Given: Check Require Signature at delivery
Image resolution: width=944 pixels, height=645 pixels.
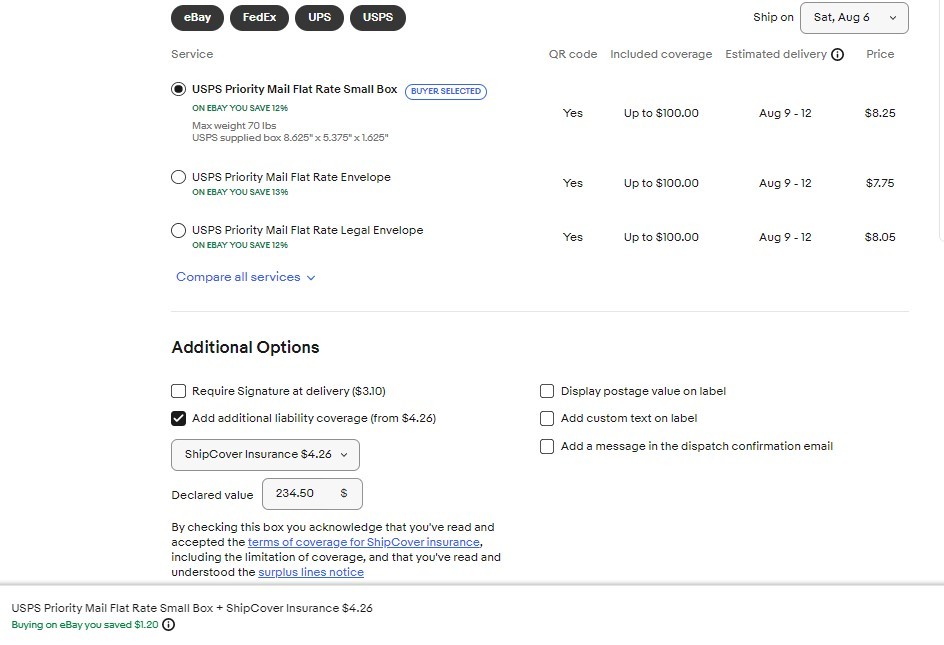Looking at the screenshot, I should 178,391.
